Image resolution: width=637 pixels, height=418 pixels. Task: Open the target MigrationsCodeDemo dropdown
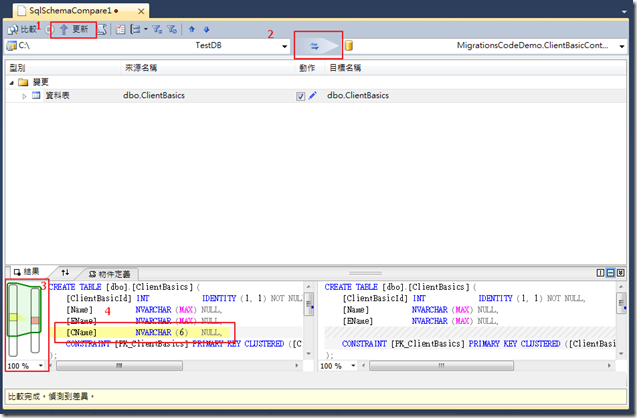point(622,46)
